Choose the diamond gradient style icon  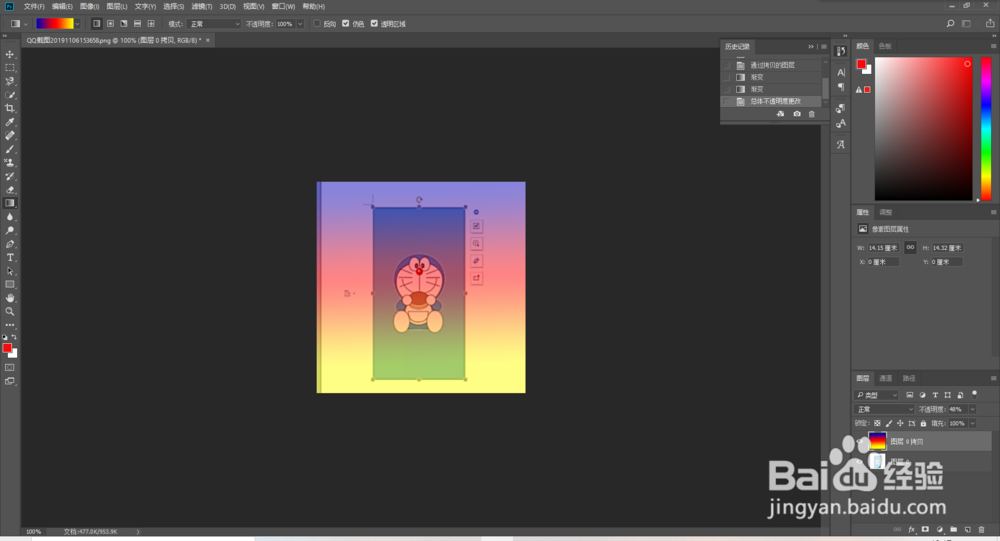(151, 24)
